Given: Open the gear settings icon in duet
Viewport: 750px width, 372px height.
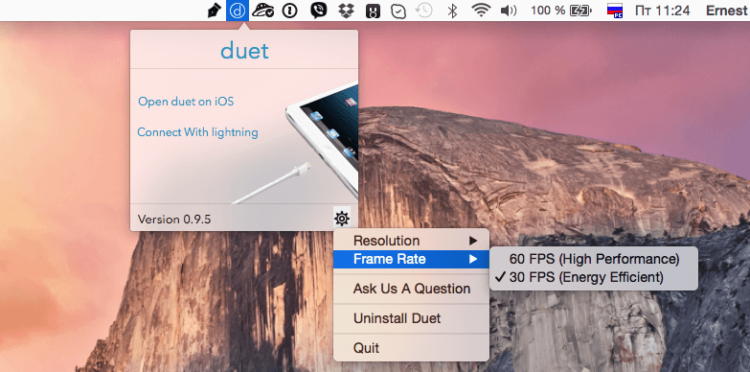Looking at the screenshot, I should click(x=342, y=219).
